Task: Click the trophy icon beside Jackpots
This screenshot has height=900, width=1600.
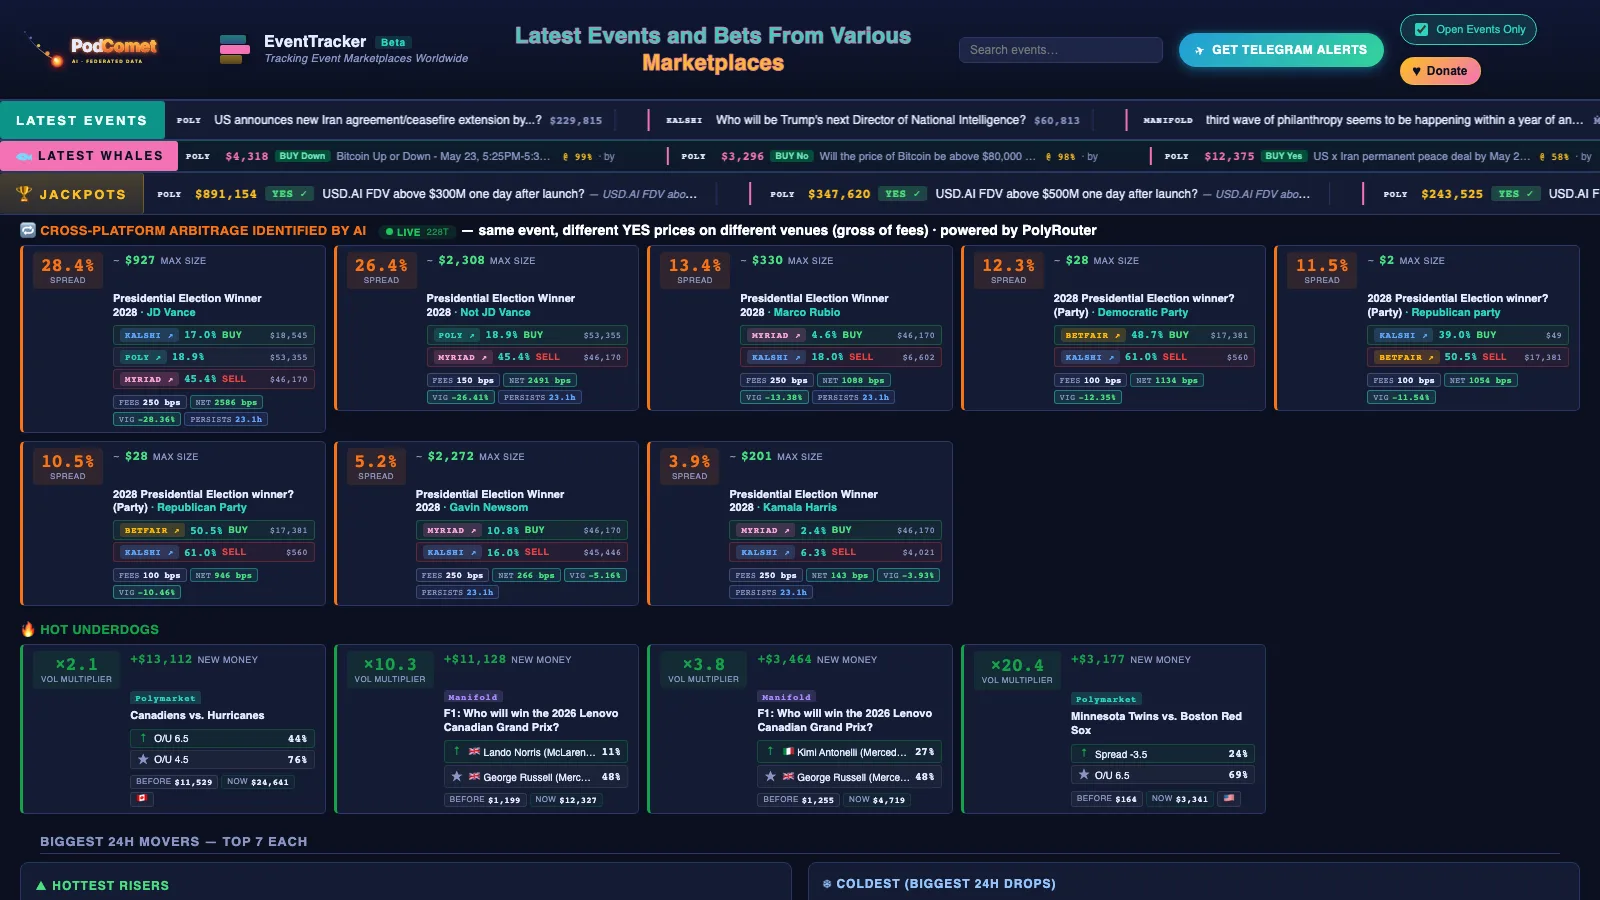Action: tap(24, 194)
